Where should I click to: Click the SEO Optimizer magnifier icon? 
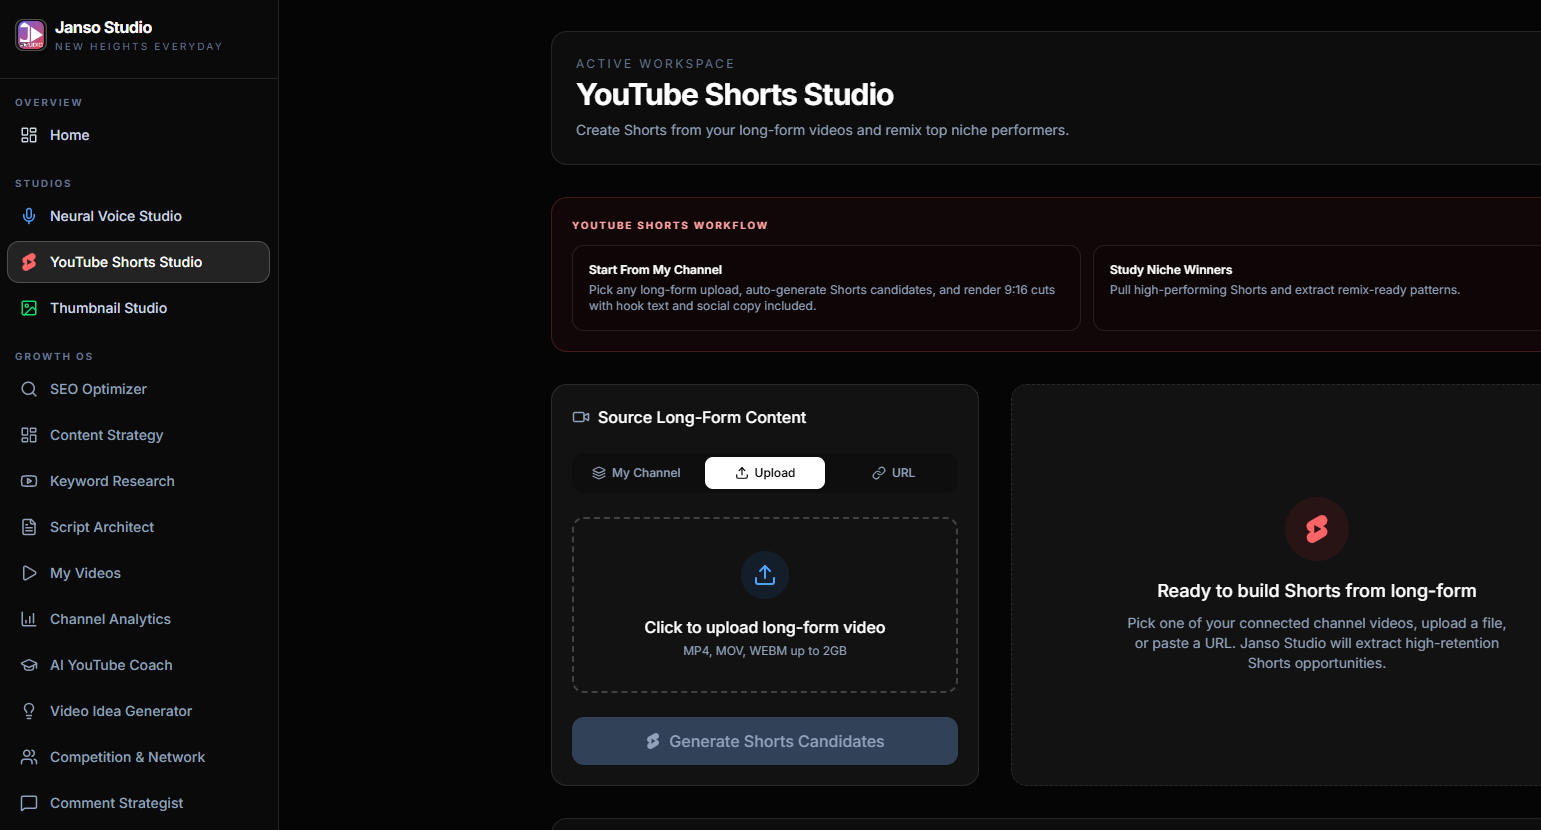click(x=29, y=389)
